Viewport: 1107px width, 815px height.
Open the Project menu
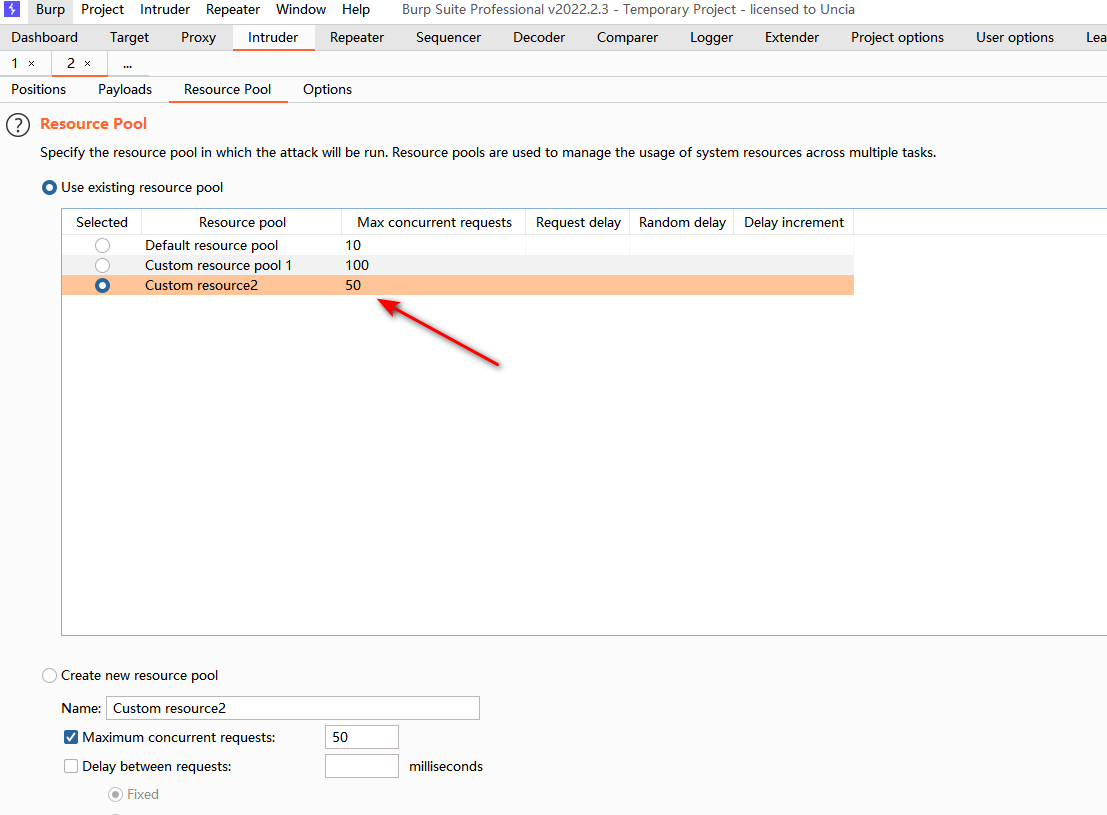tap(102, 9)
